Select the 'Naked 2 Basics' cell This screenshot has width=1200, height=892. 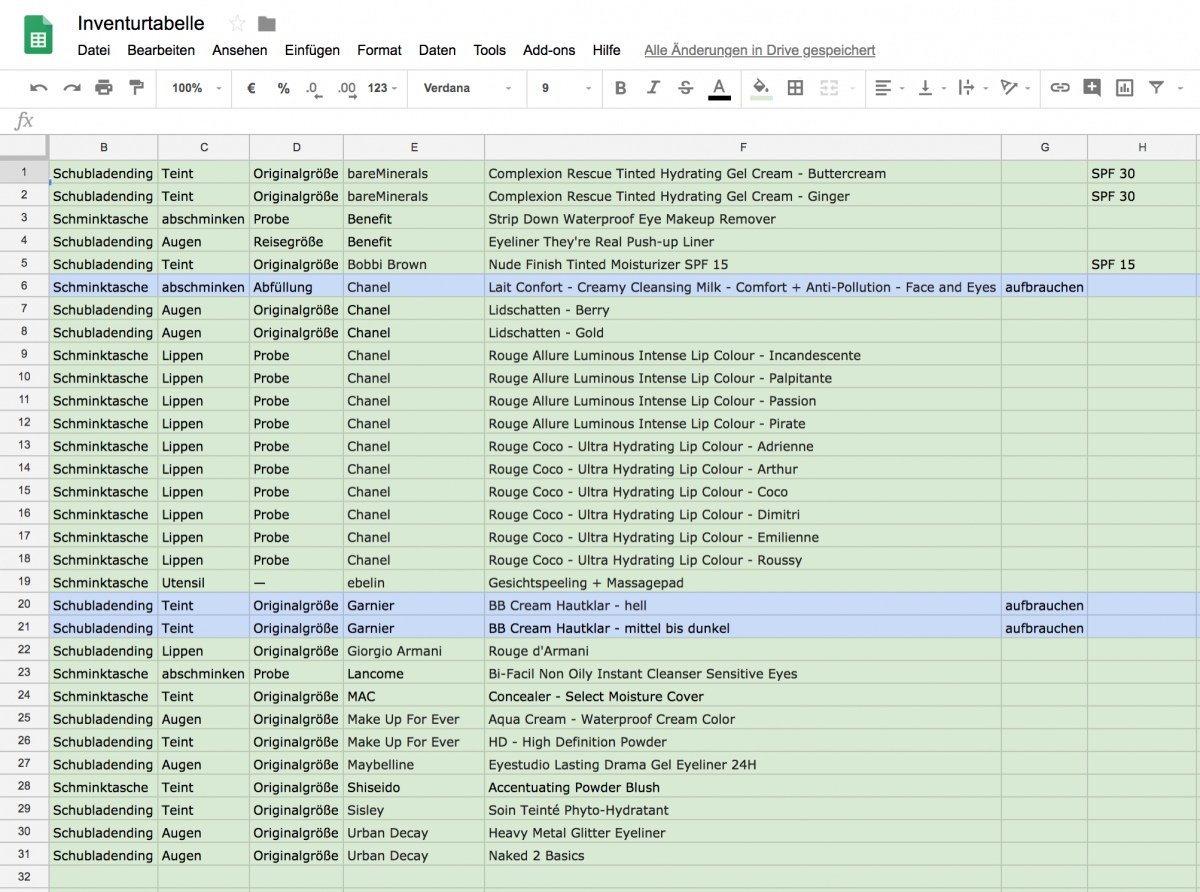click(743, 856)
